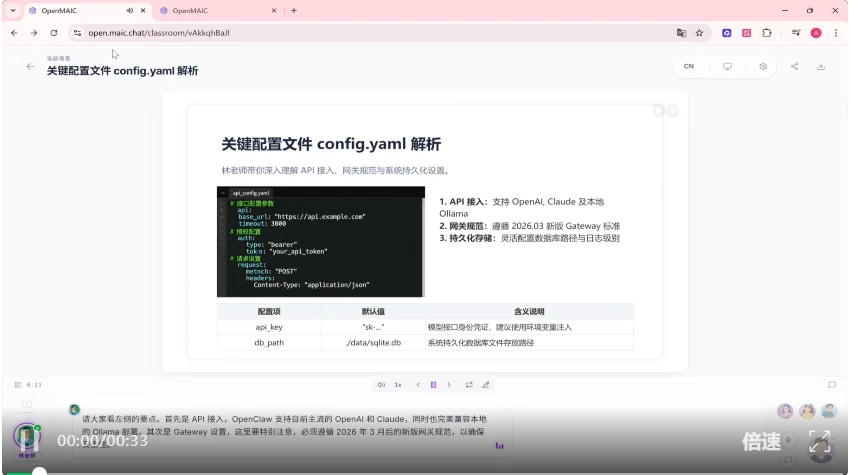Screen dimensions: 850x475
Task: Select the ./data/sqlite.db value cell
Action: [373, 343]
